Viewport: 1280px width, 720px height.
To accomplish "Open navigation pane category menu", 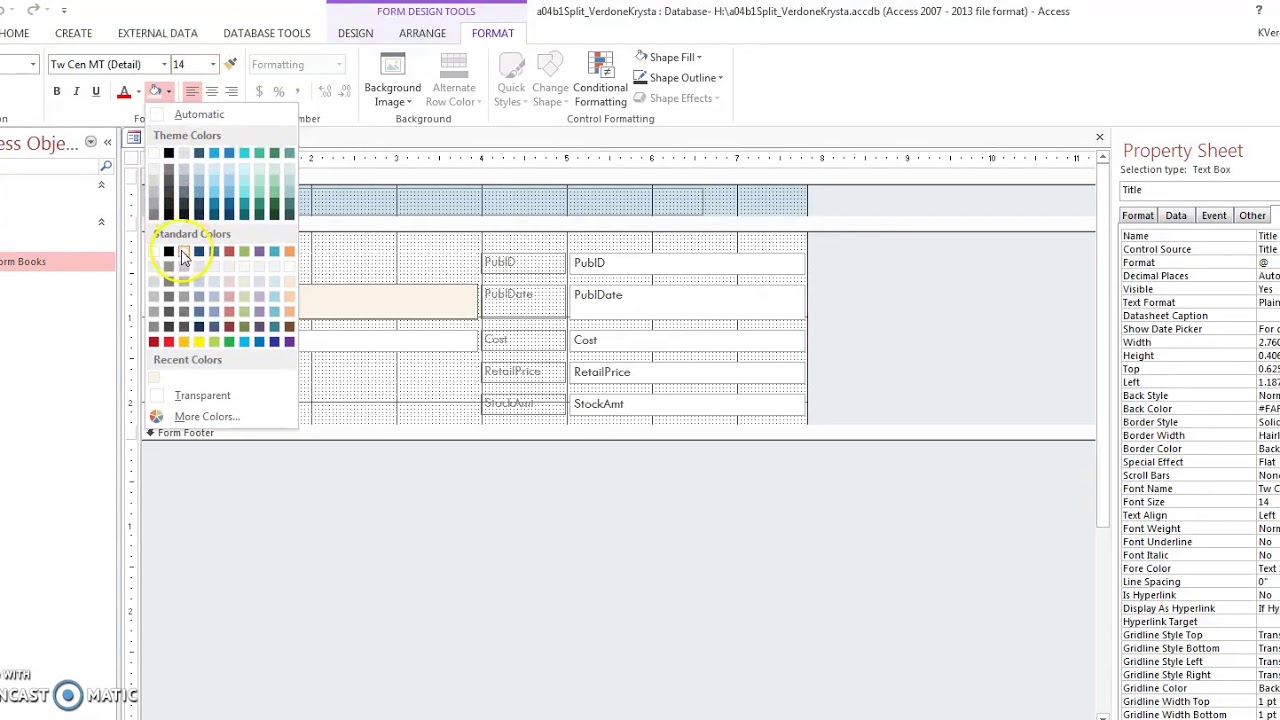I will (91, 143).
